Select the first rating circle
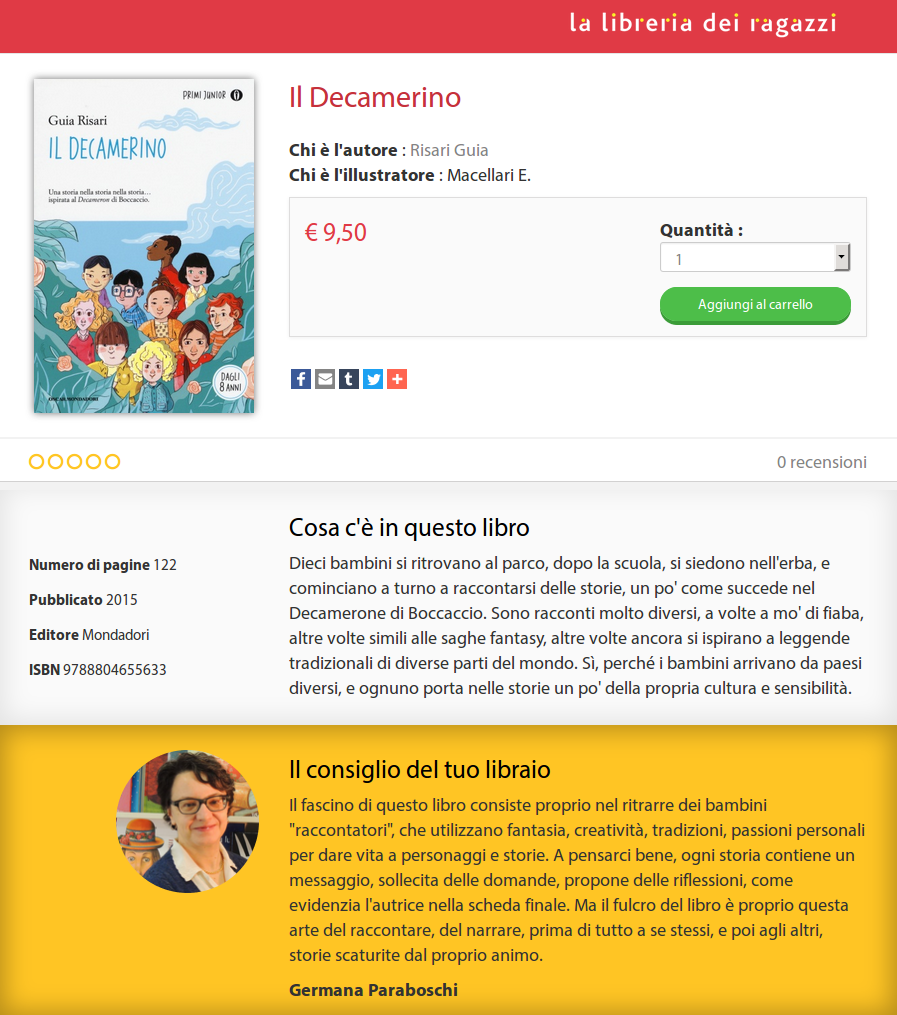The width and height of the screenshot is (897, 1015). point(37,462)
